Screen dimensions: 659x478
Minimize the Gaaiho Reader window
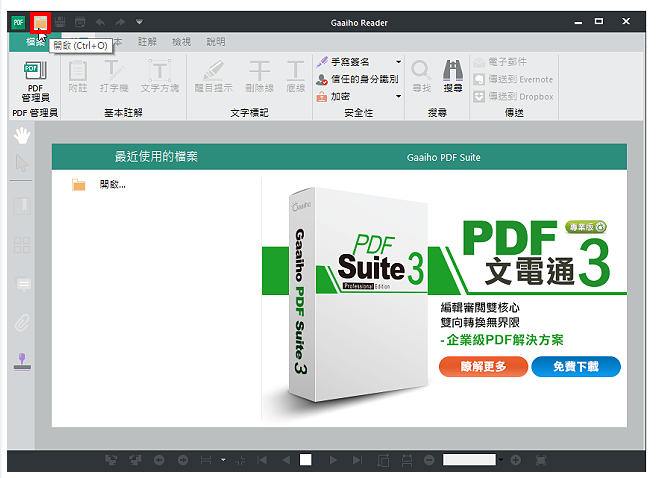(578, 22)
